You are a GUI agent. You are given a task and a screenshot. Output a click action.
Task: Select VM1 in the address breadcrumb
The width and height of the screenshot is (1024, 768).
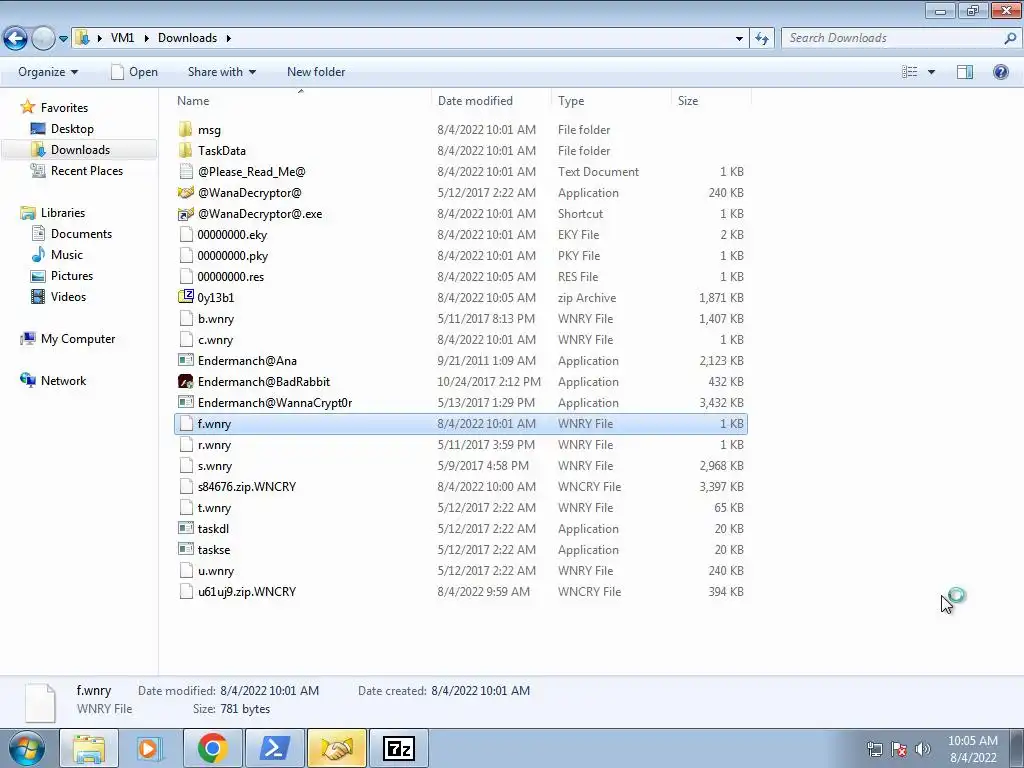tap(122, 38)
